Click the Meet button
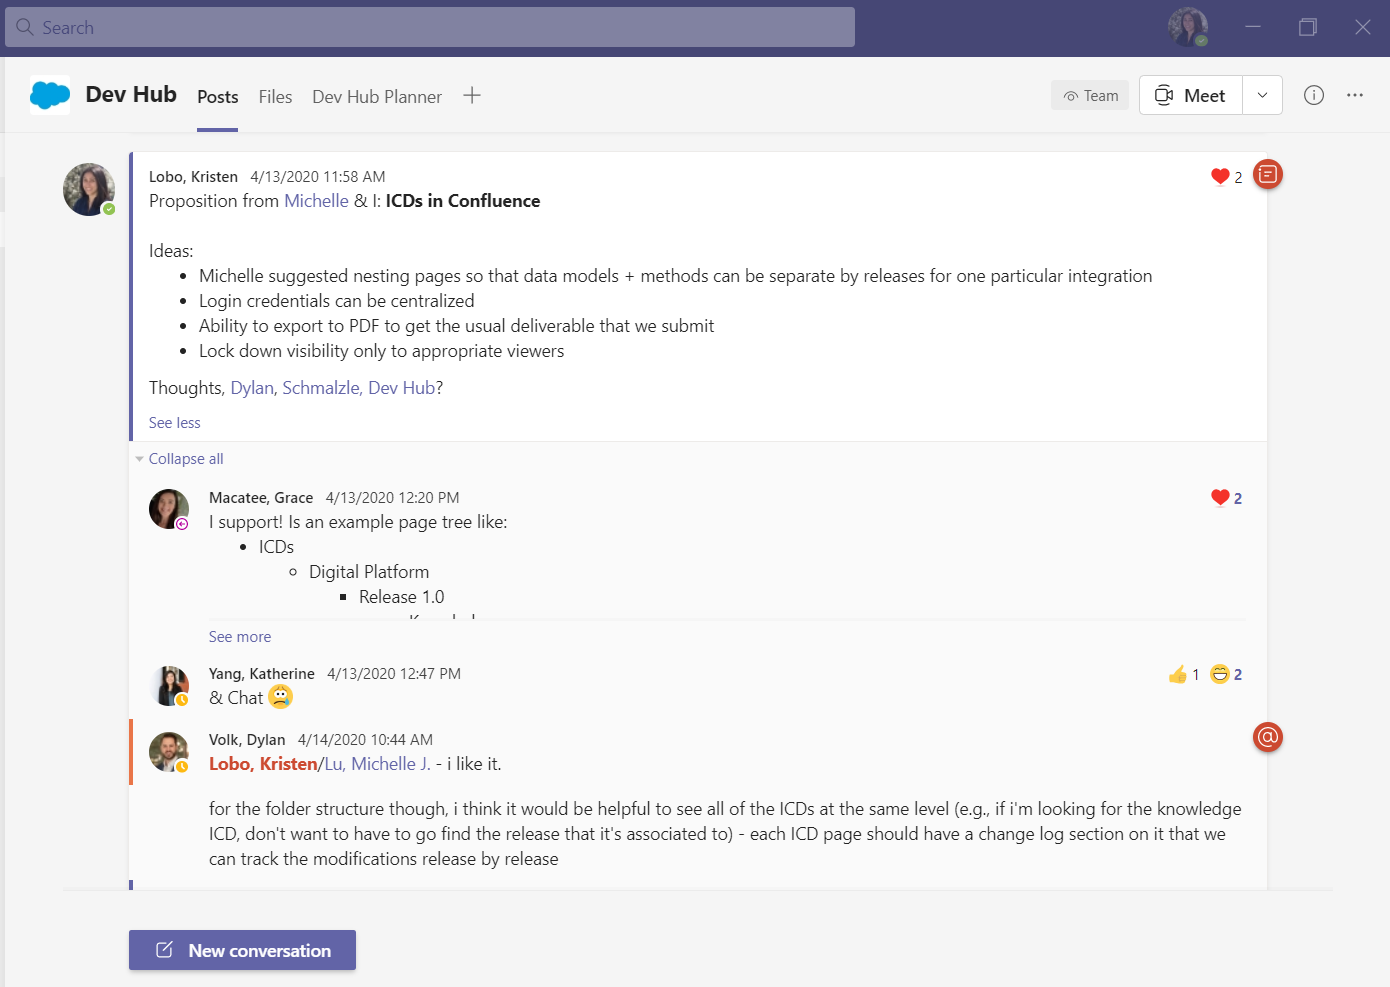This screenshot has height=987, width=1390. (1191, 95)
